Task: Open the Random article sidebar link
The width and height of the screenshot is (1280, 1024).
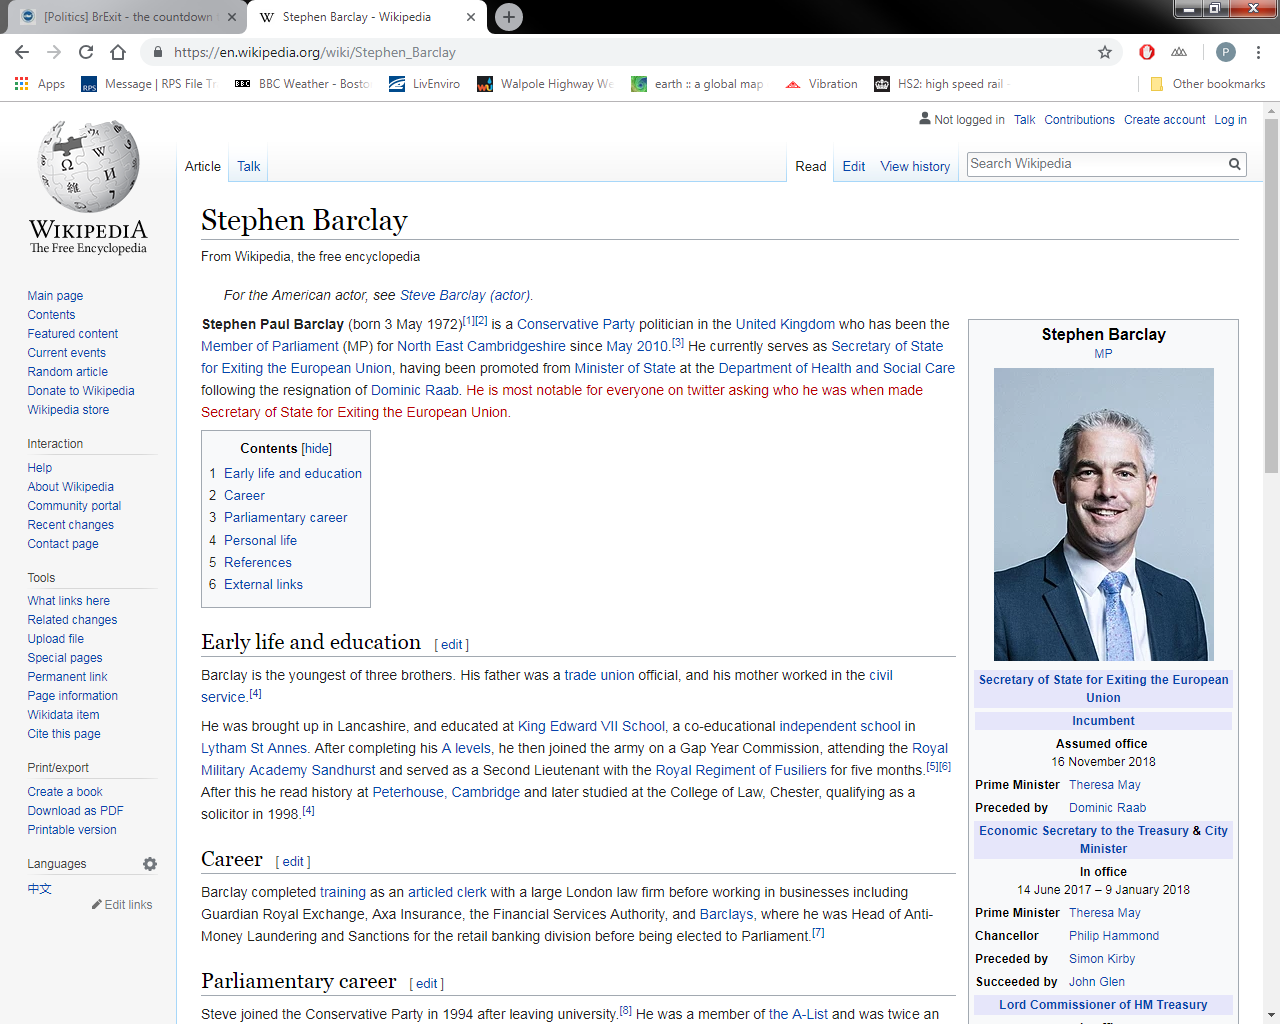Action: (67, 372)
